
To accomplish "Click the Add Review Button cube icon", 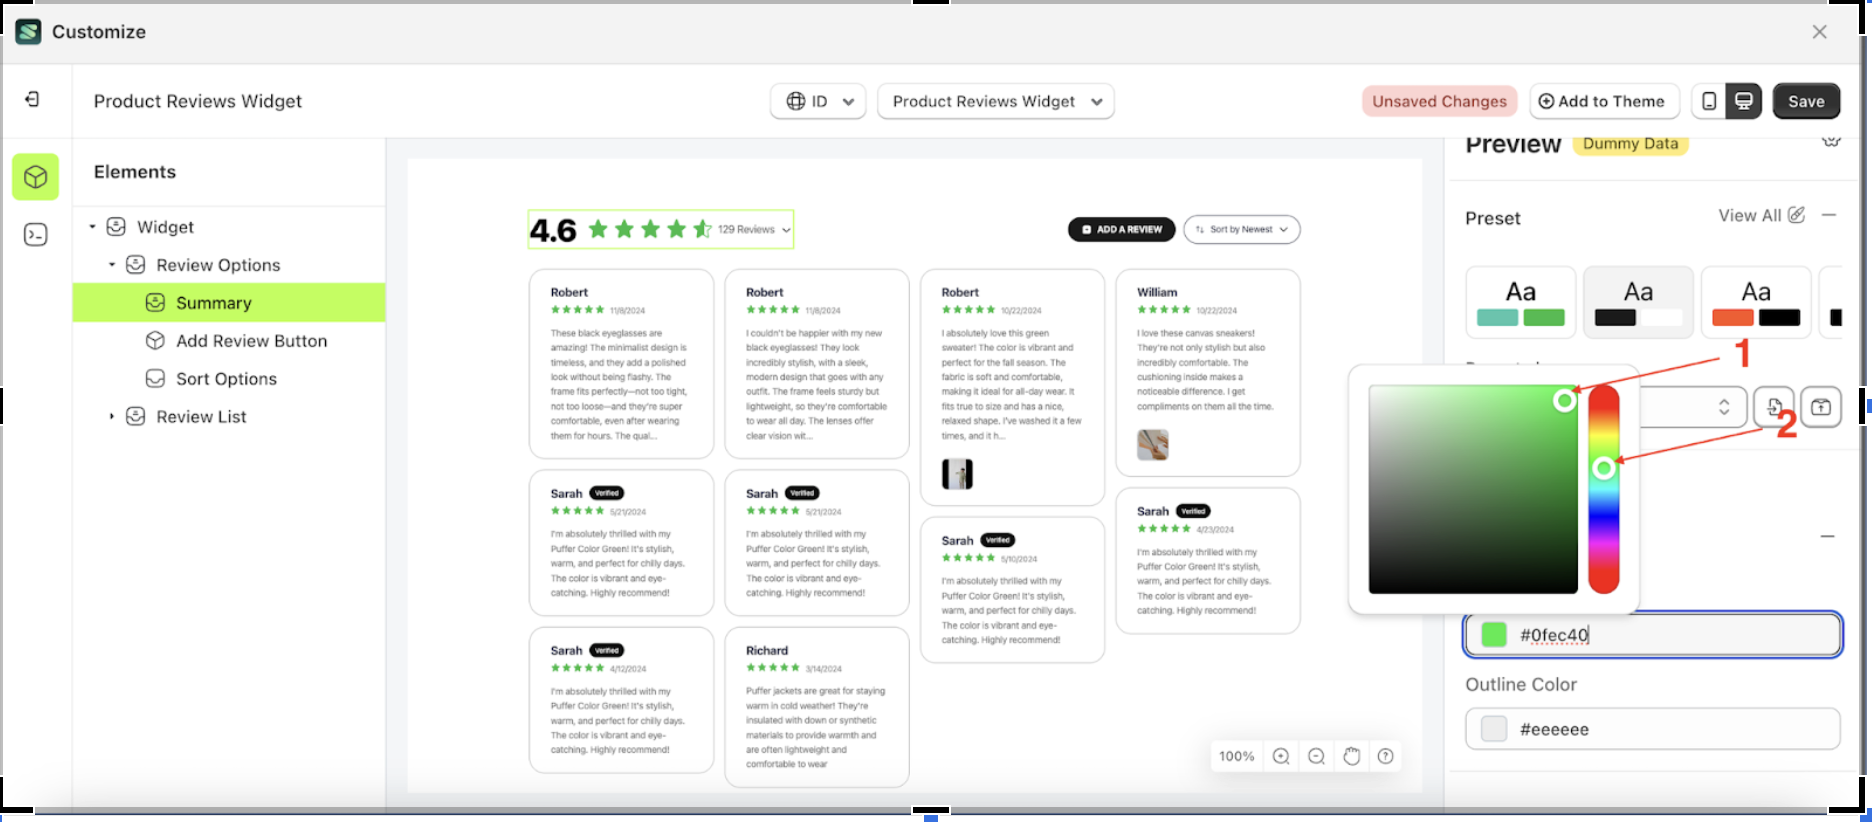I will (155, 341).
